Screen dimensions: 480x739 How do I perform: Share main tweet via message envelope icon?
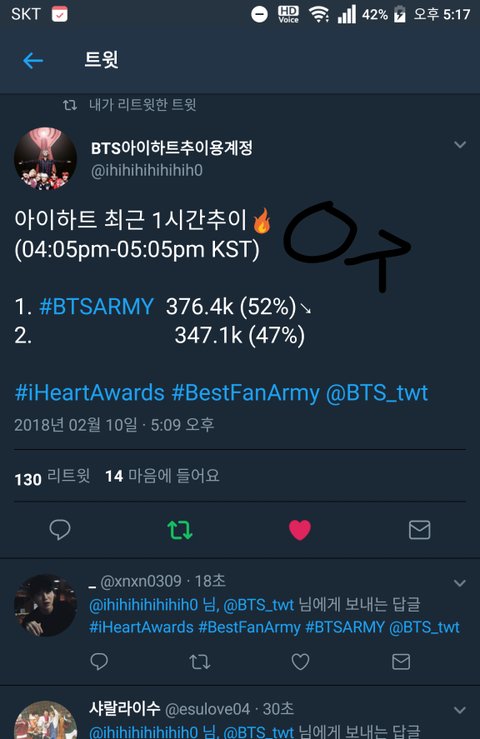pos(420,530)
